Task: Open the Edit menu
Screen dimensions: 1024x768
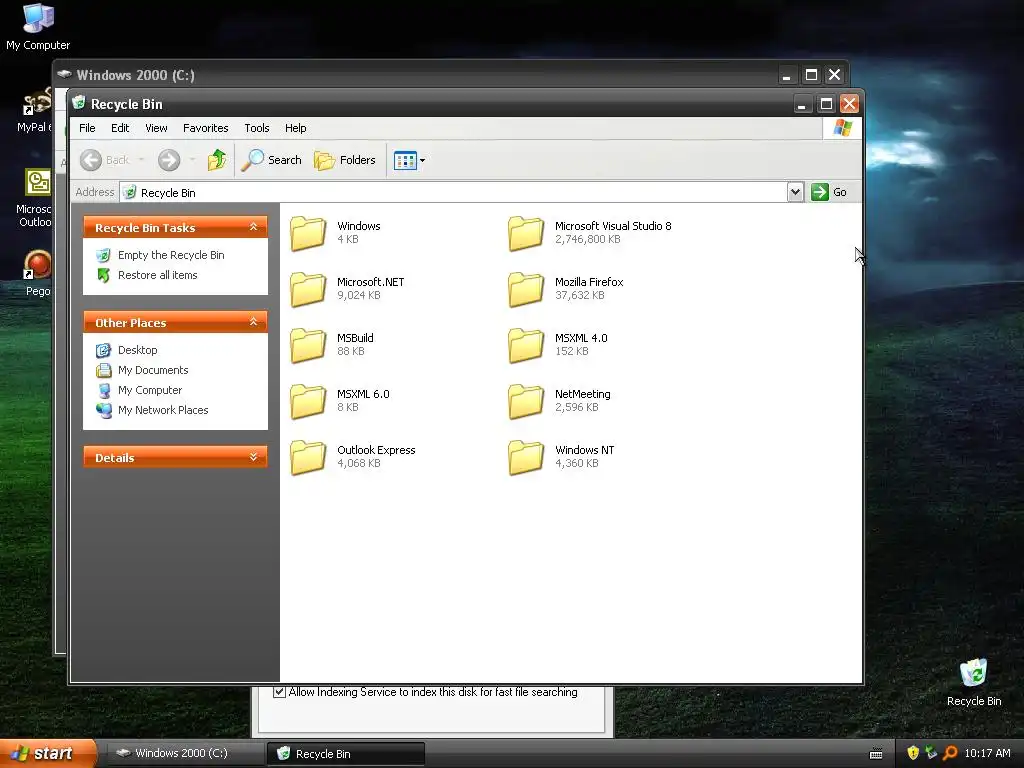Action: (120, 128)
